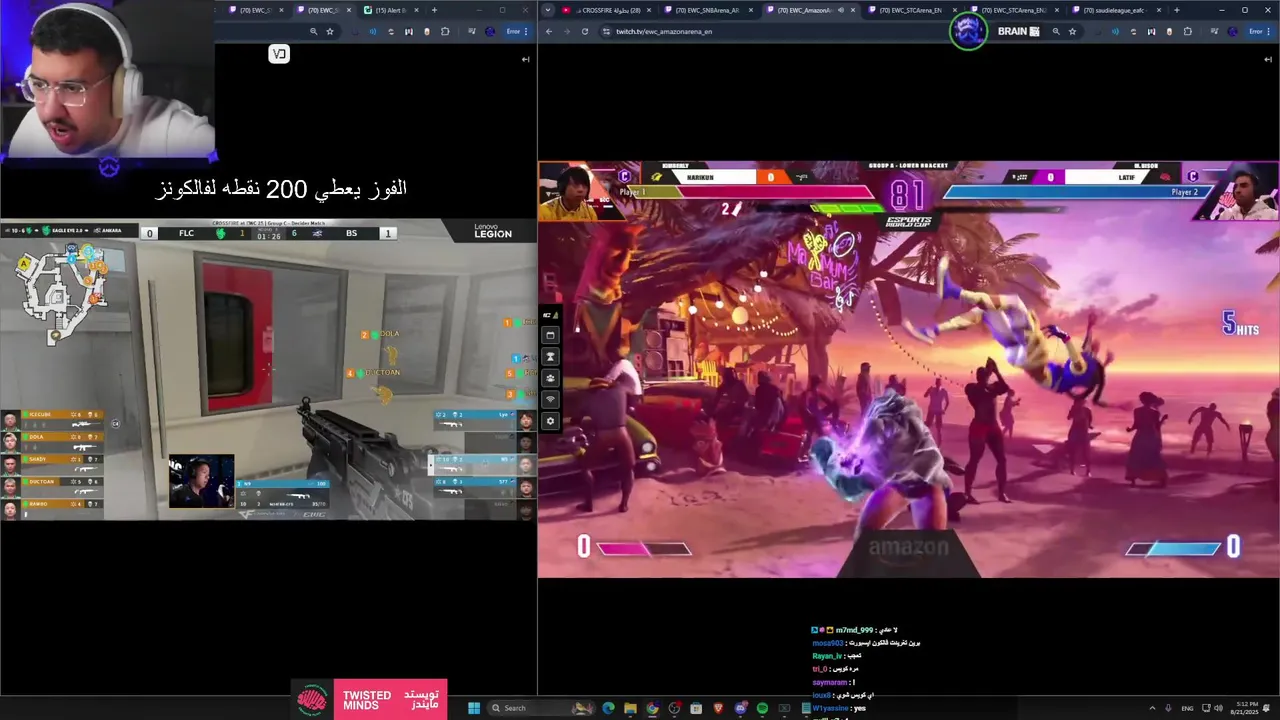This screenshot has height=720, width=1280.
Task: Open the saudieleague_eafc tab
Action: click(1115, 10)
